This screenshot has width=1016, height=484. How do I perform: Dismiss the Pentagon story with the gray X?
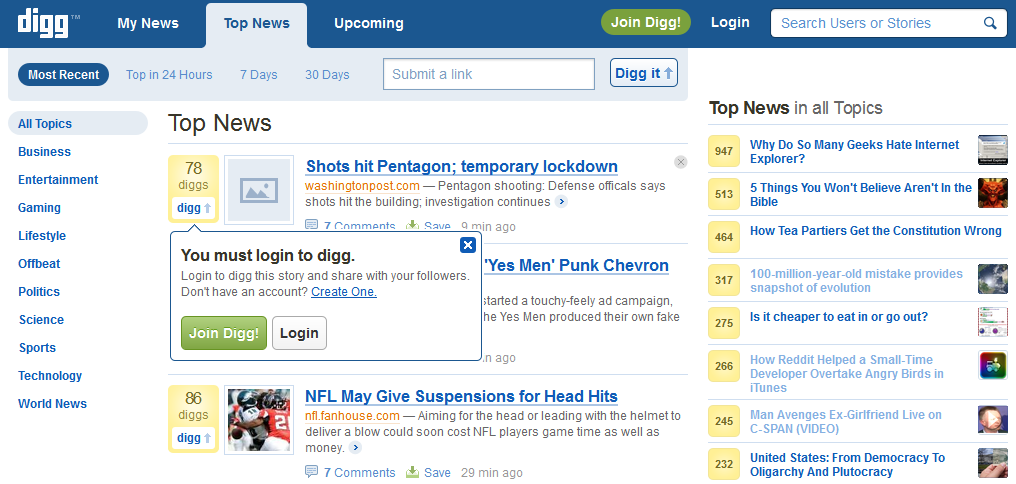pyautogui.click(x=681, y=162)
